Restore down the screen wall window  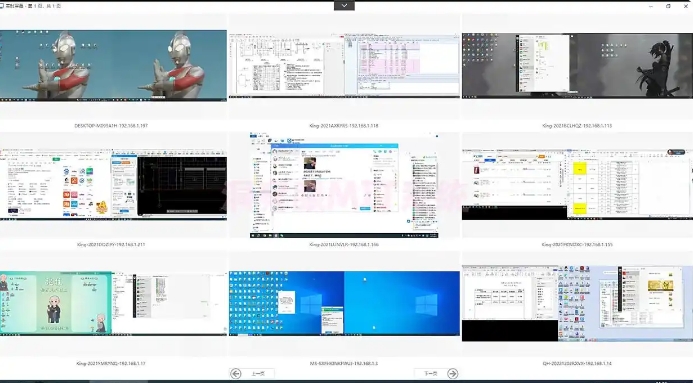[x=668, y=6]
